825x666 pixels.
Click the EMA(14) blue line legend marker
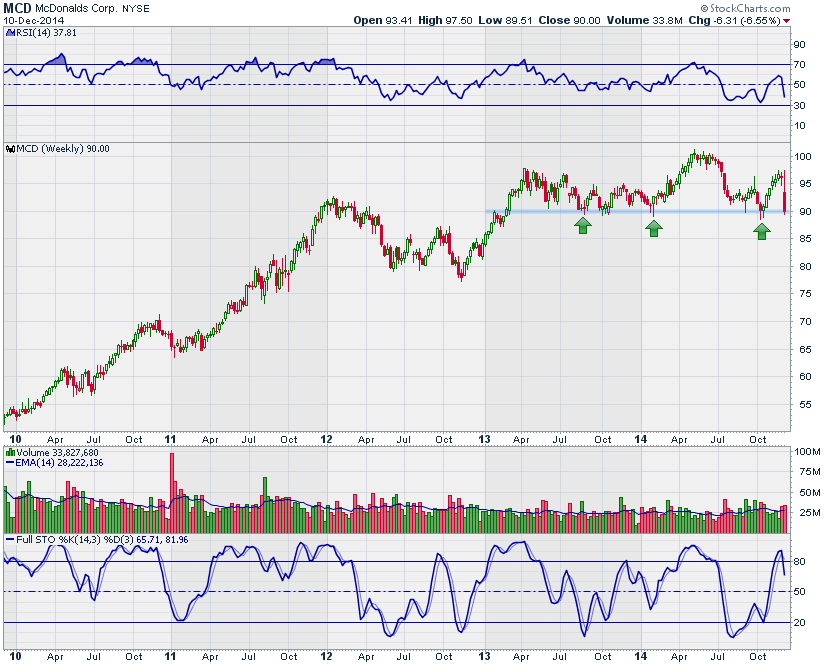[x=10, y=463]
